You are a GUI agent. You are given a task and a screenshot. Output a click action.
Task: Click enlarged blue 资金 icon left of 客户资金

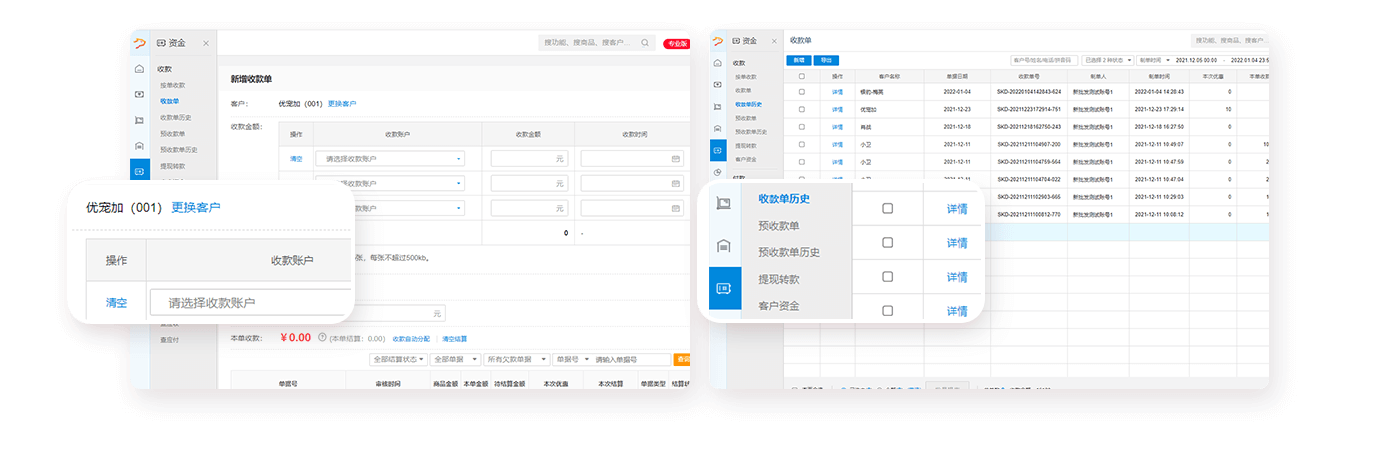point(724,288)
